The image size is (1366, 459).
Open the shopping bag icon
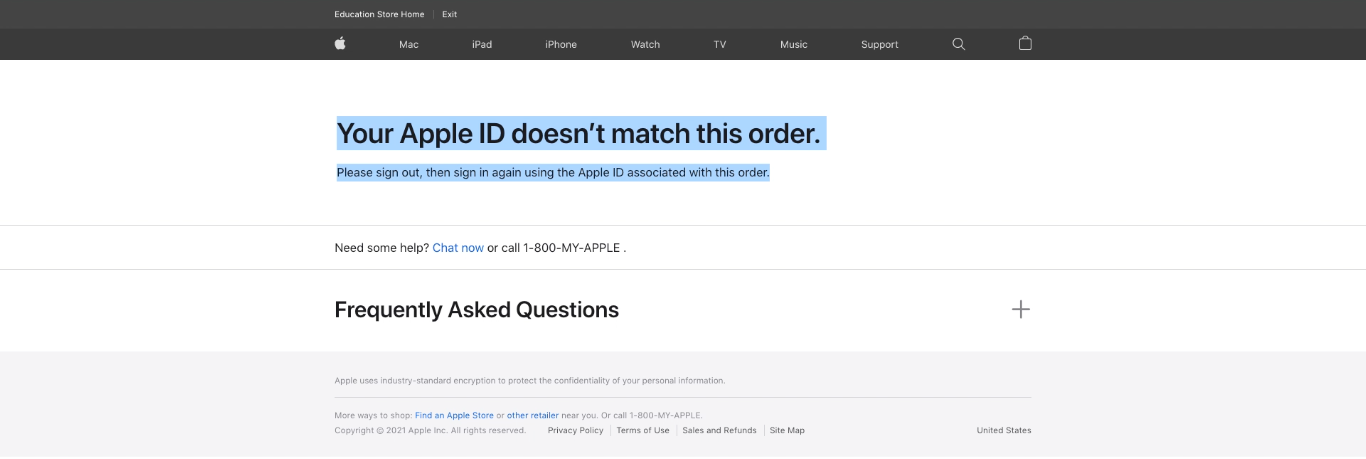pyautogui.click(x=1025, y=44)
